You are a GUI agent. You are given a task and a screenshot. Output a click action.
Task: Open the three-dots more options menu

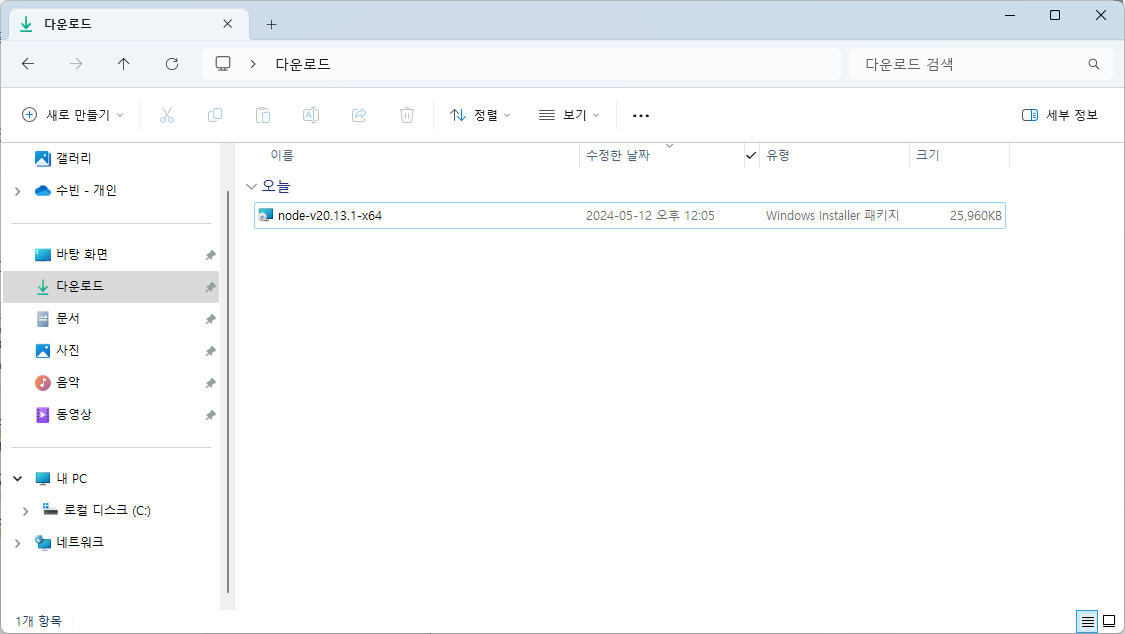coord(641,115)
